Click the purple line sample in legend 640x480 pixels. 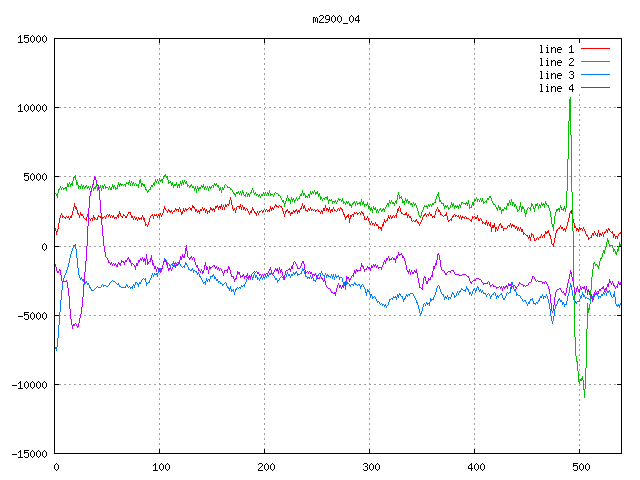595,88
